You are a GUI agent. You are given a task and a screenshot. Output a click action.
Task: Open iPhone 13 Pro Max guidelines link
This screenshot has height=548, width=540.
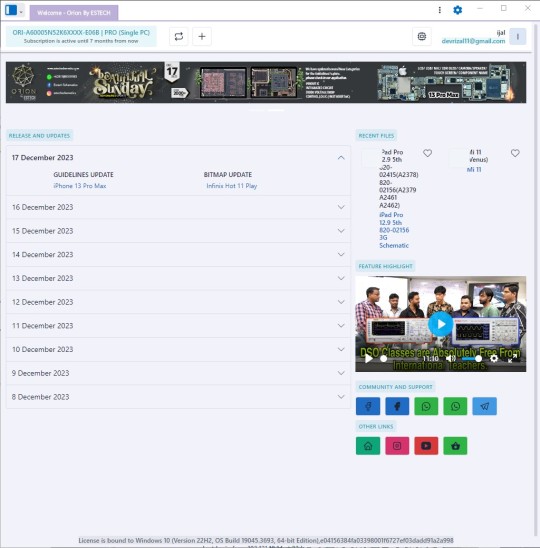coord(80,186)
